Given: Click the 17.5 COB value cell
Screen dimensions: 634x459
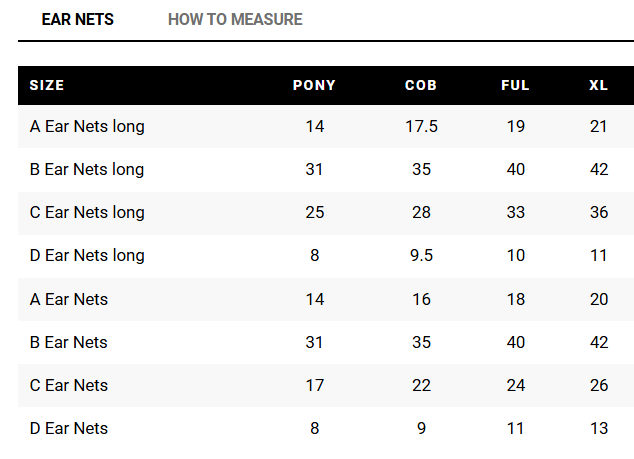Looking at the screenshot, I should (421, 127).
